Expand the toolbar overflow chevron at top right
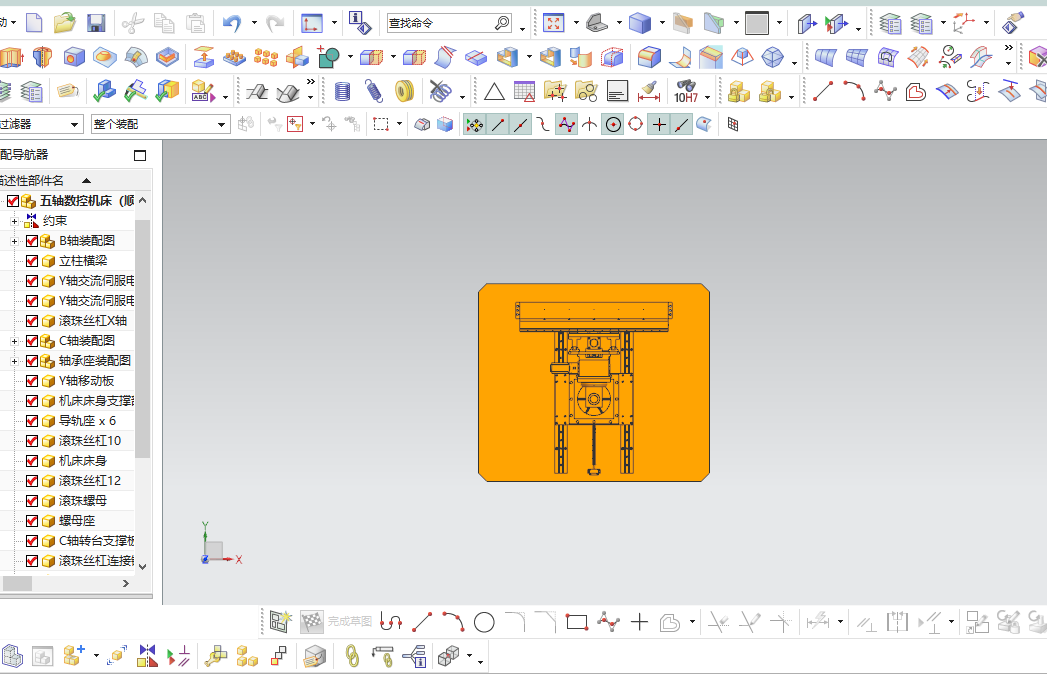The image size is (1047, 675). (1008, 48)
